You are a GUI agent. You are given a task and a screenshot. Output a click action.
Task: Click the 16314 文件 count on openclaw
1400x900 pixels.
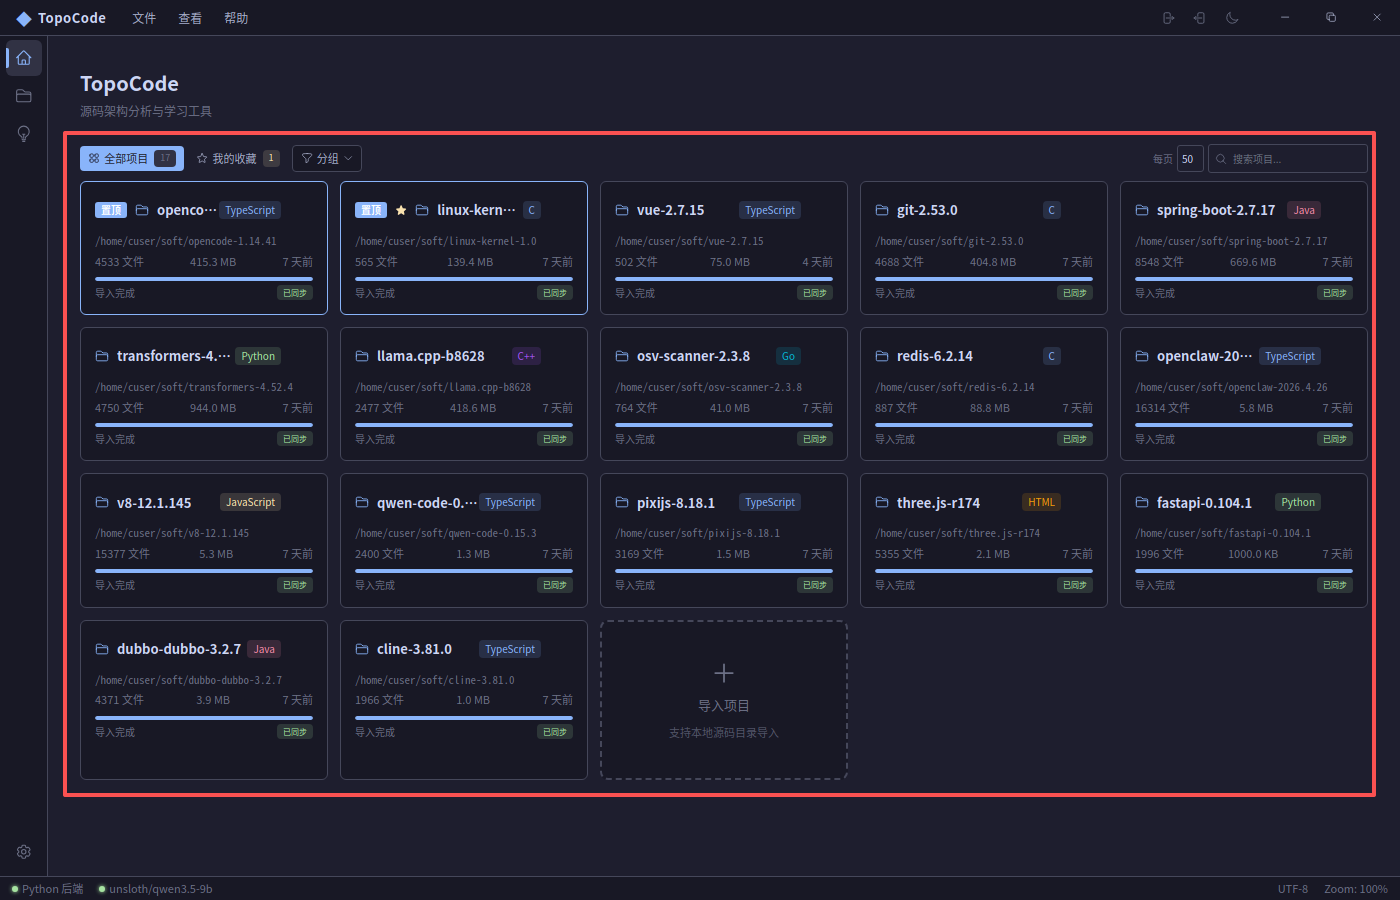[x=1162, y=408]
